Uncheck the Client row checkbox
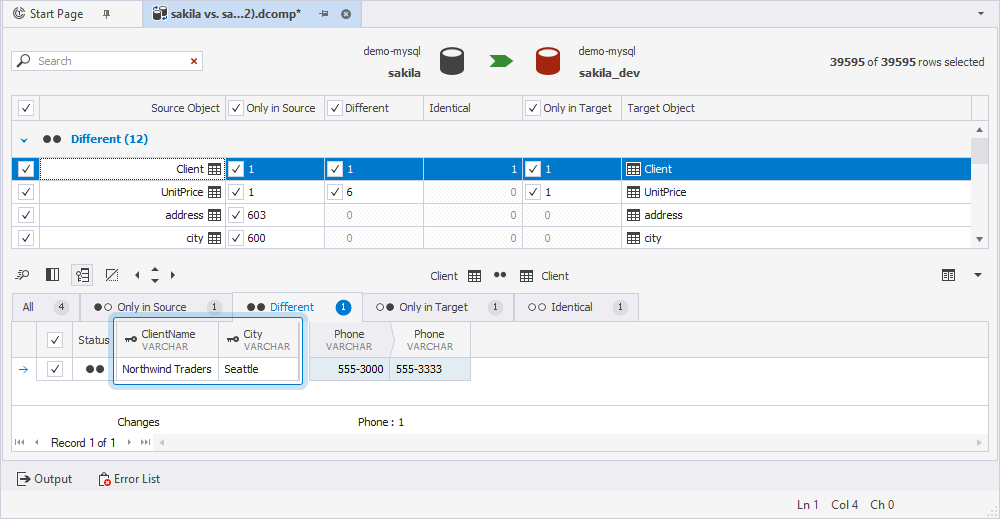Screen dimensions: 1000x519 tap(26, 169)
